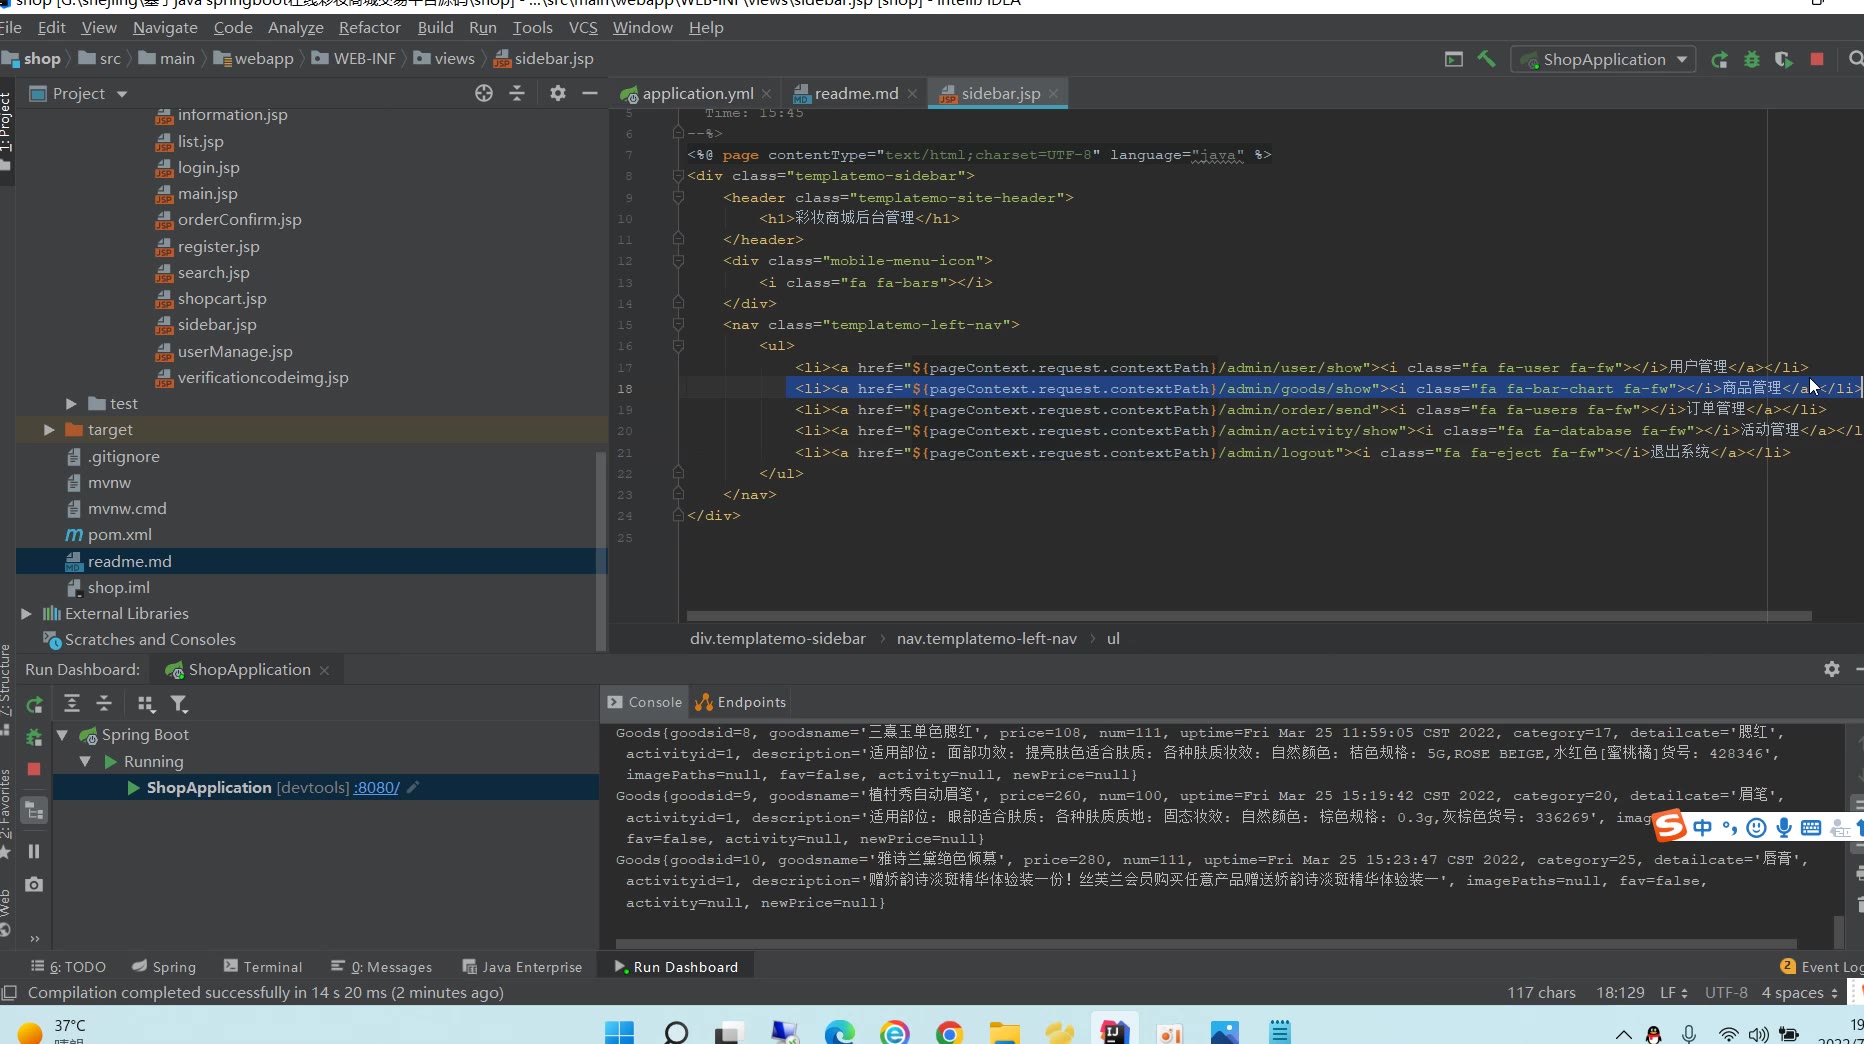The width and height of the screenshot is (1864, 1044).
Task: Click the Build Project hammer icon
Action: click(x=1486, y=59)
